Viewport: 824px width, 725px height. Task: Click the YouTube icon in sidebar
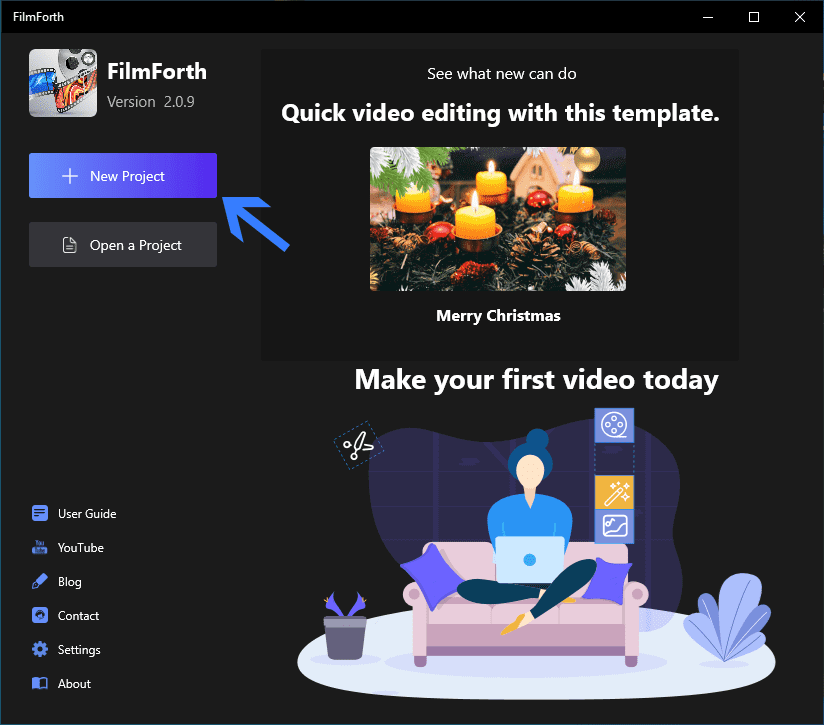click(40, 547)
